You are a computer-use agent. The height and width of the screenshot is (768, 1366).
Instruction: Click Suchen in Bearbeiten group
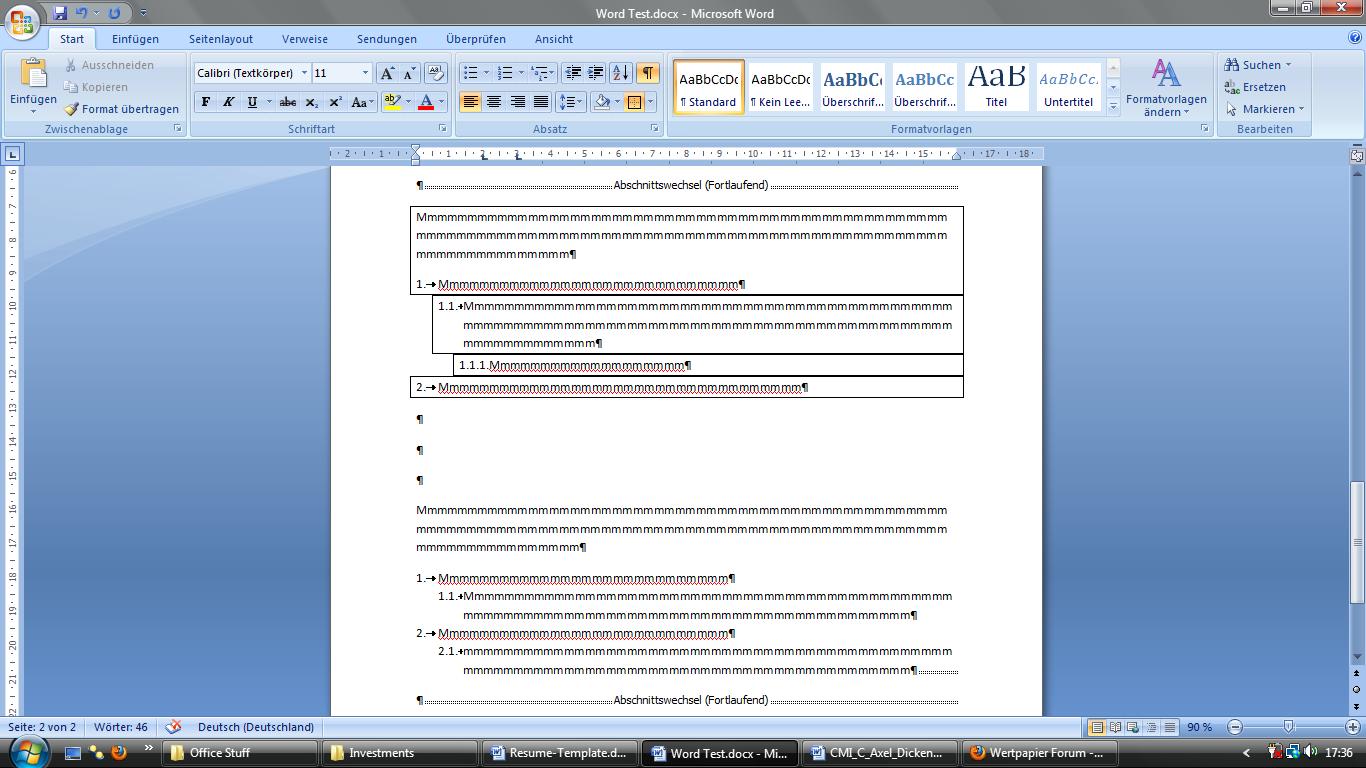click(1258, 65)
